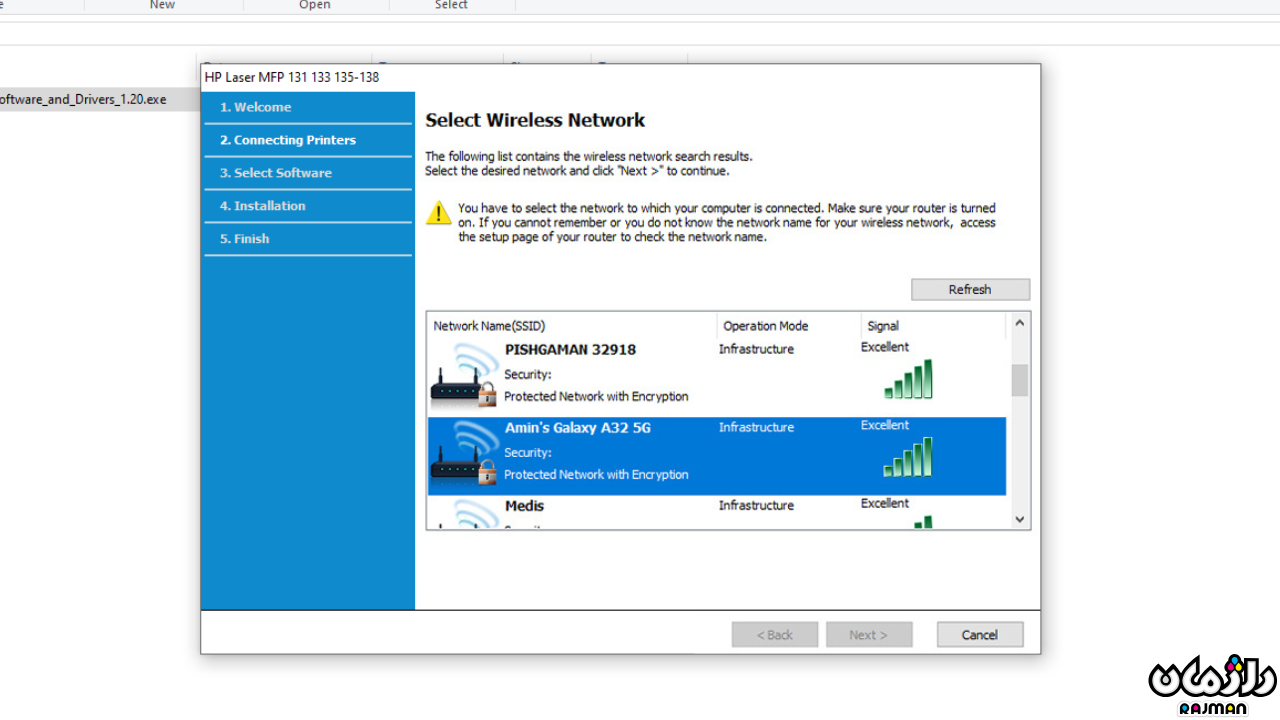Viewport: 1280px width, 720px height.
Task: Click the HP Laser MFP 131 133 135-138 title
Action: pos(292,77)
